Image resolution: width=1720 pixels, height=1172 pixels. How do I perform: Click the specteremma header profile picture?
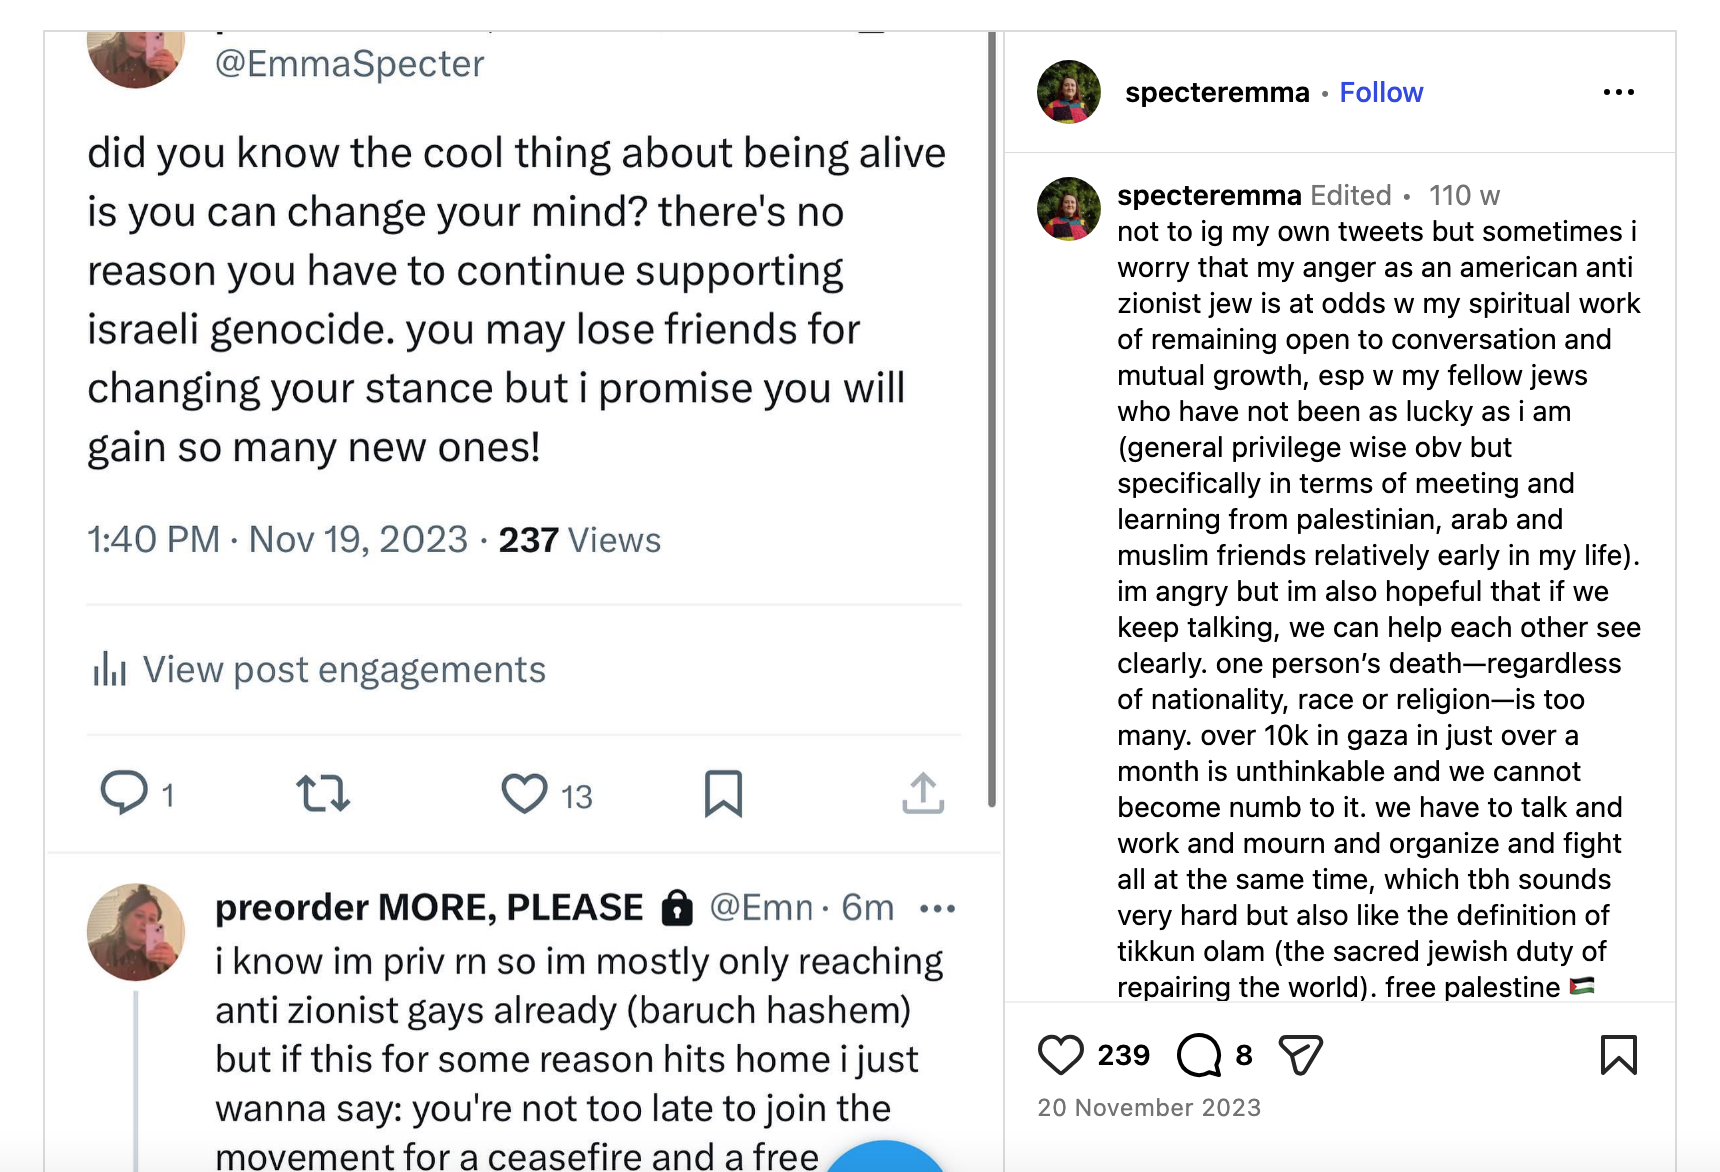point(1069,92)
